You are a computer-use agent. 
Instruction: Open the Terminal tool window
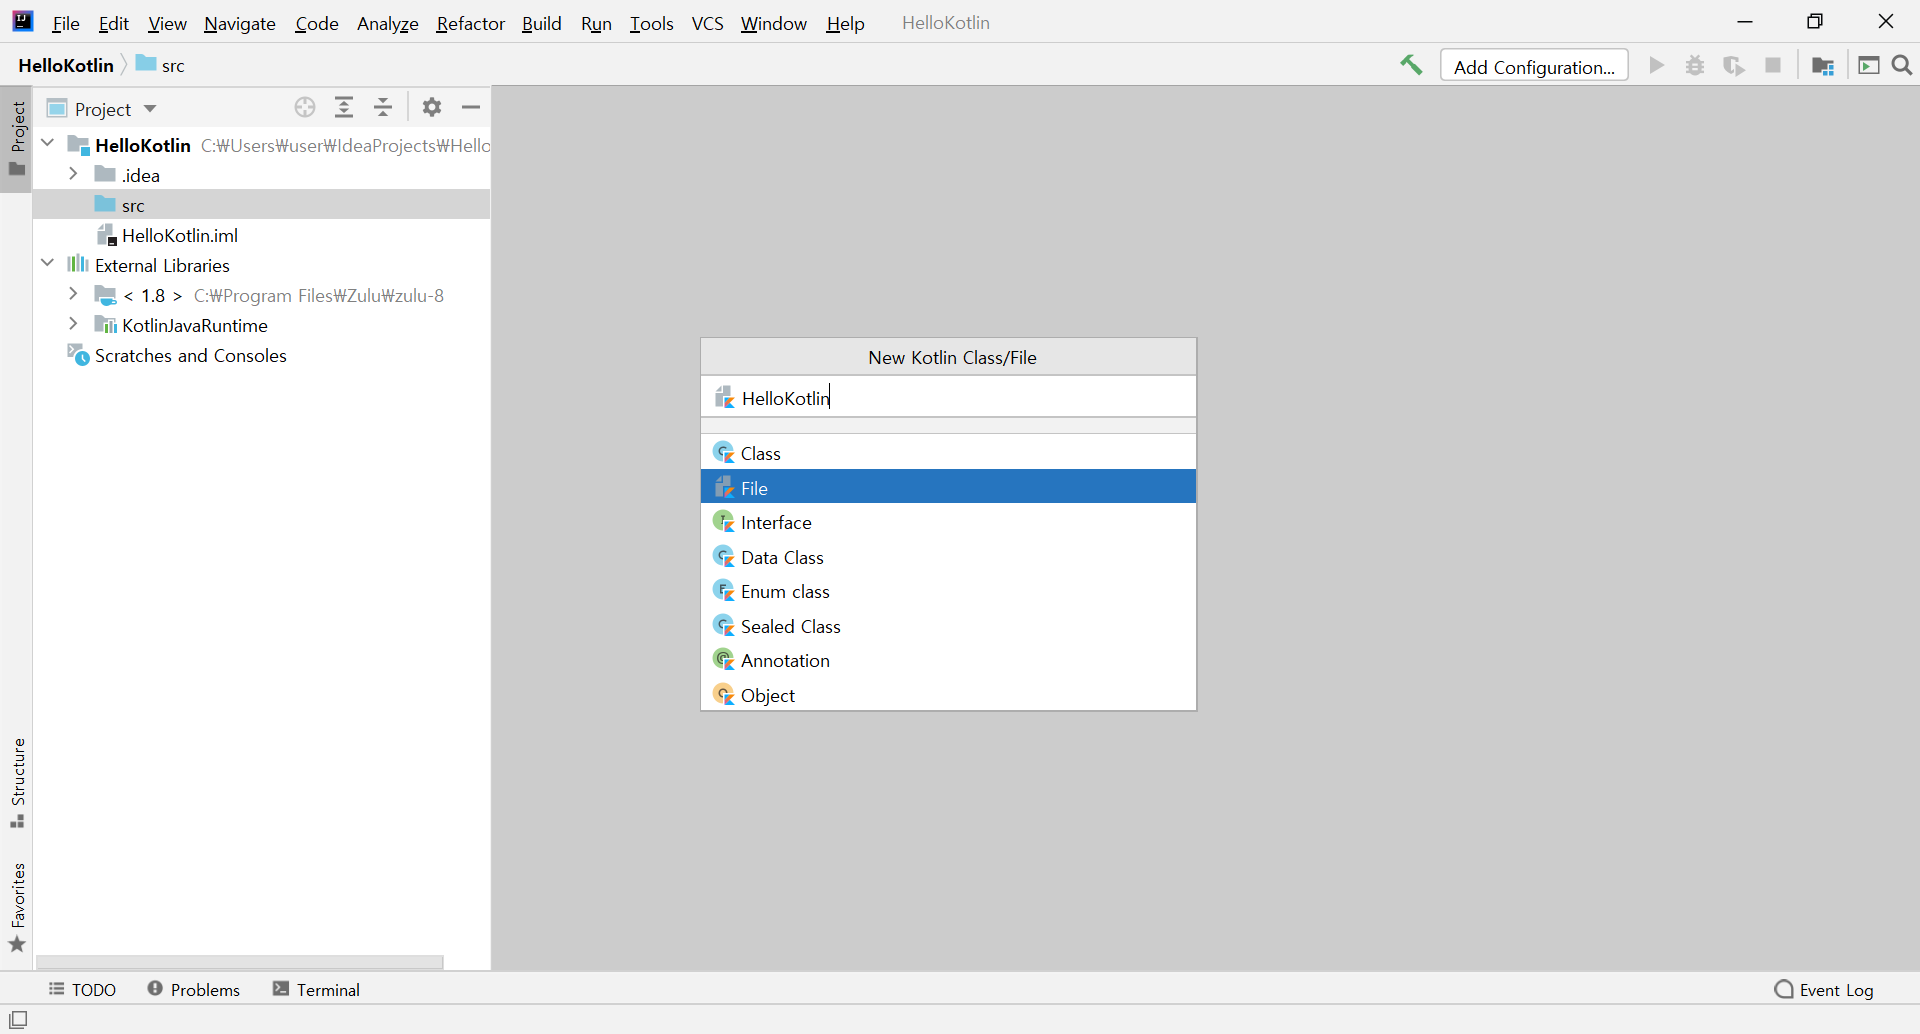[316, 989]
